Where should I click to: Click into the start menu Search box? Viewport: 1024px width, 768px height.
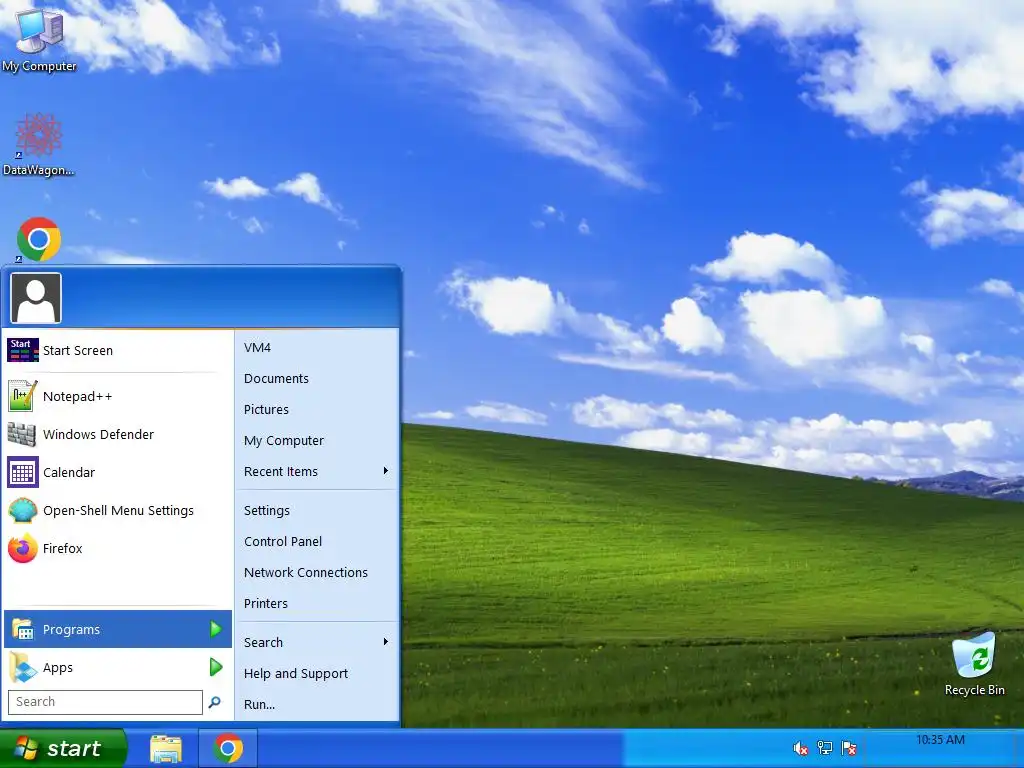[x=105, y=702]
